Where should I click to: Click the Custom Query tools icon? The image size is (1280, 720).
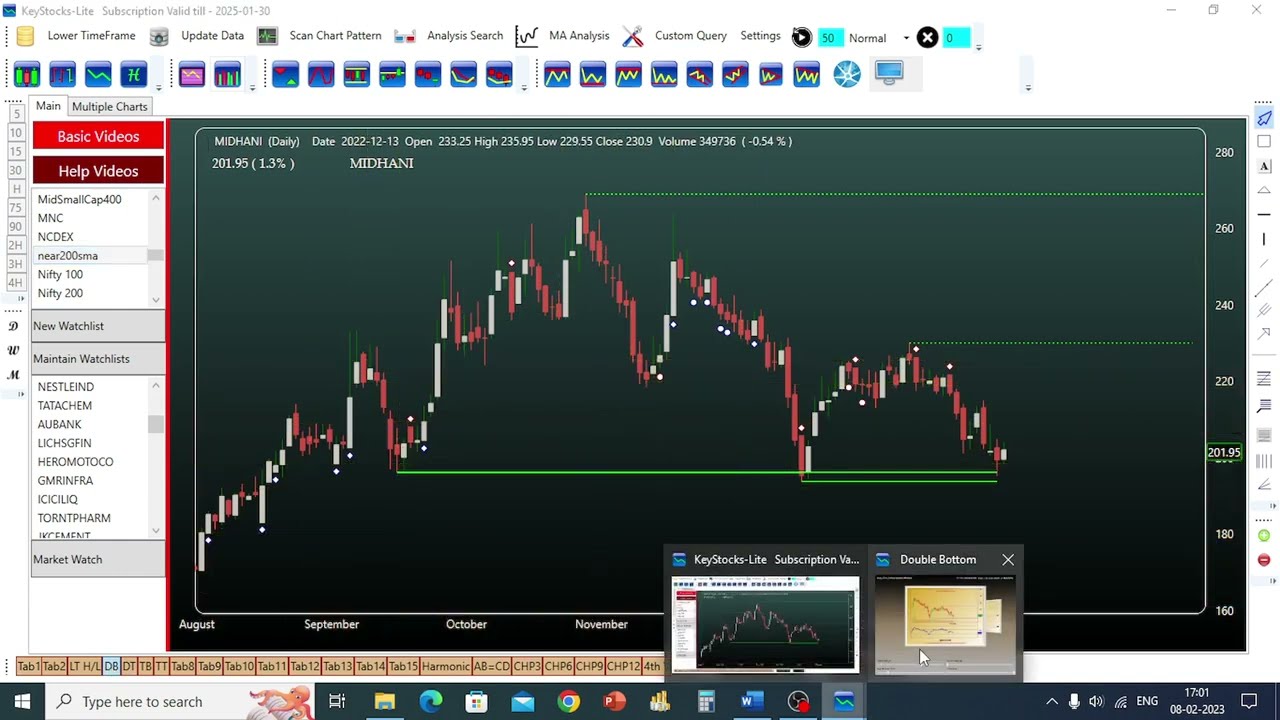click(x=633, y=37)
